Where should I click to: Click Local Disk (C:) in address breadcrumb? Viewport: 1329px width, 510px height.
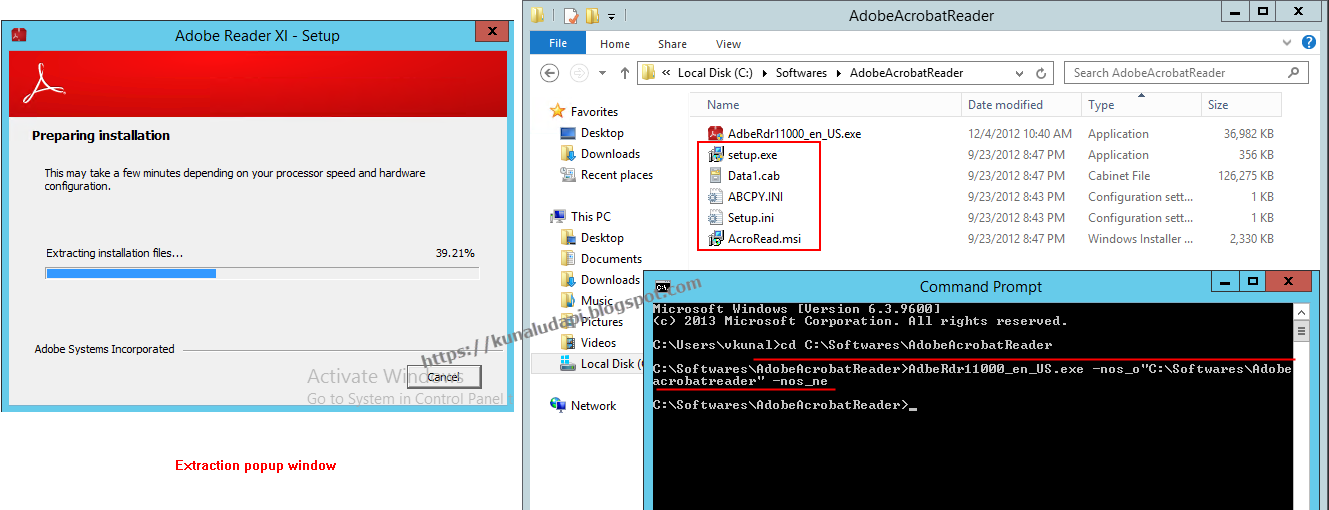[x=717, y=73]
